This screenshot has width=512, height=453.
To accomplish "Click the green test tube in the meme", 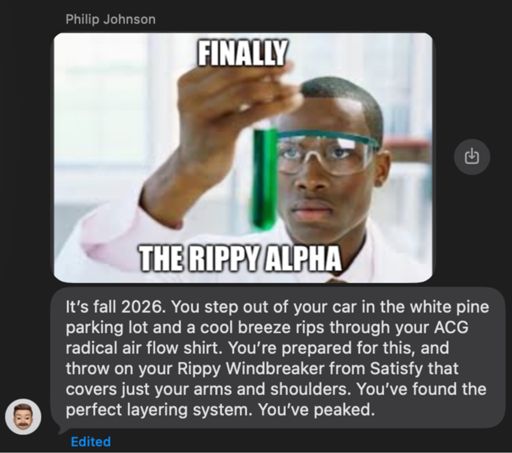I will pos(265,179).
